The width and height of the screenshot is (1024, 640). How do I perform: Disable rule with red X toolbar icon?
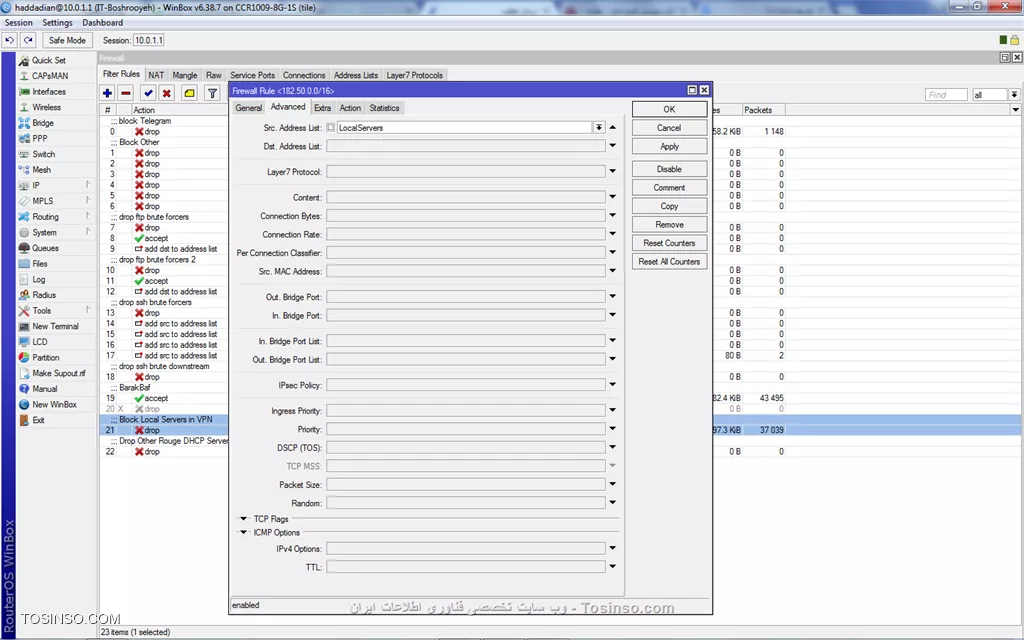[167, 93]
